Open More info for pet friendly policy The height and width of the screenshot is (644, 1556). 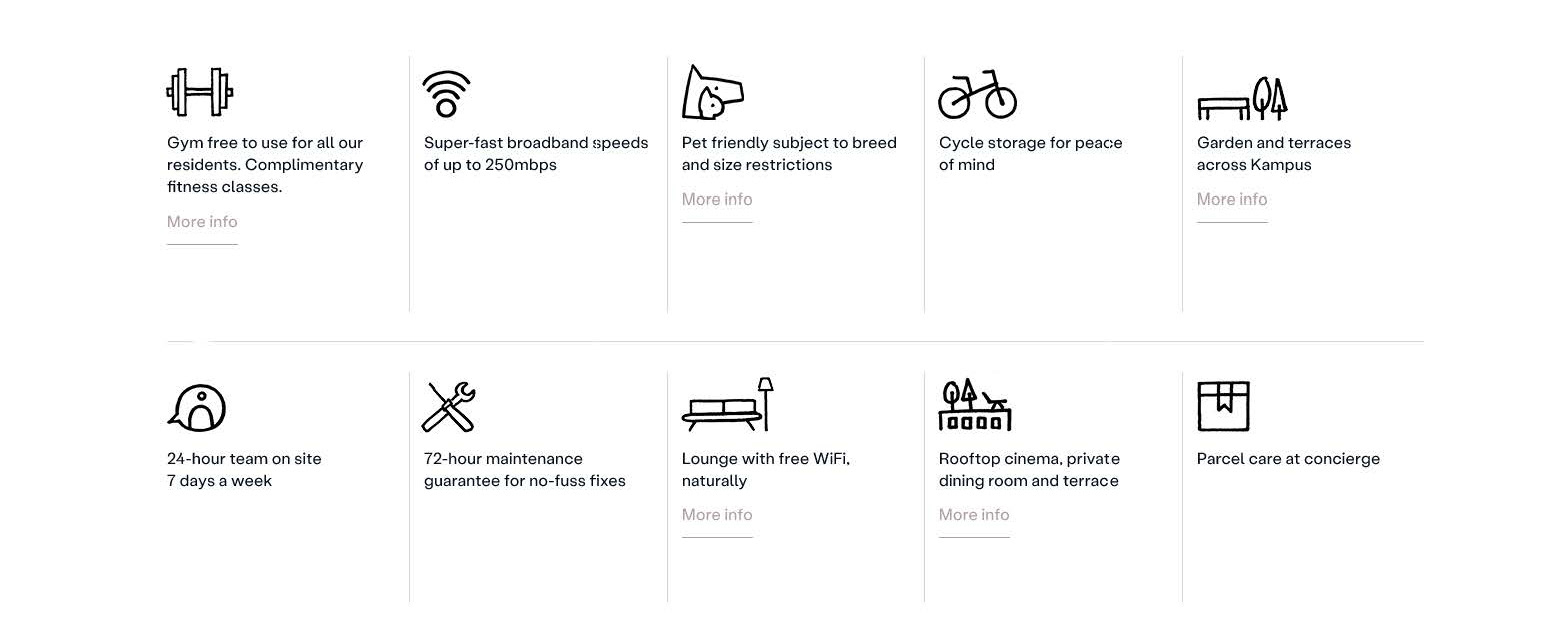717,200
